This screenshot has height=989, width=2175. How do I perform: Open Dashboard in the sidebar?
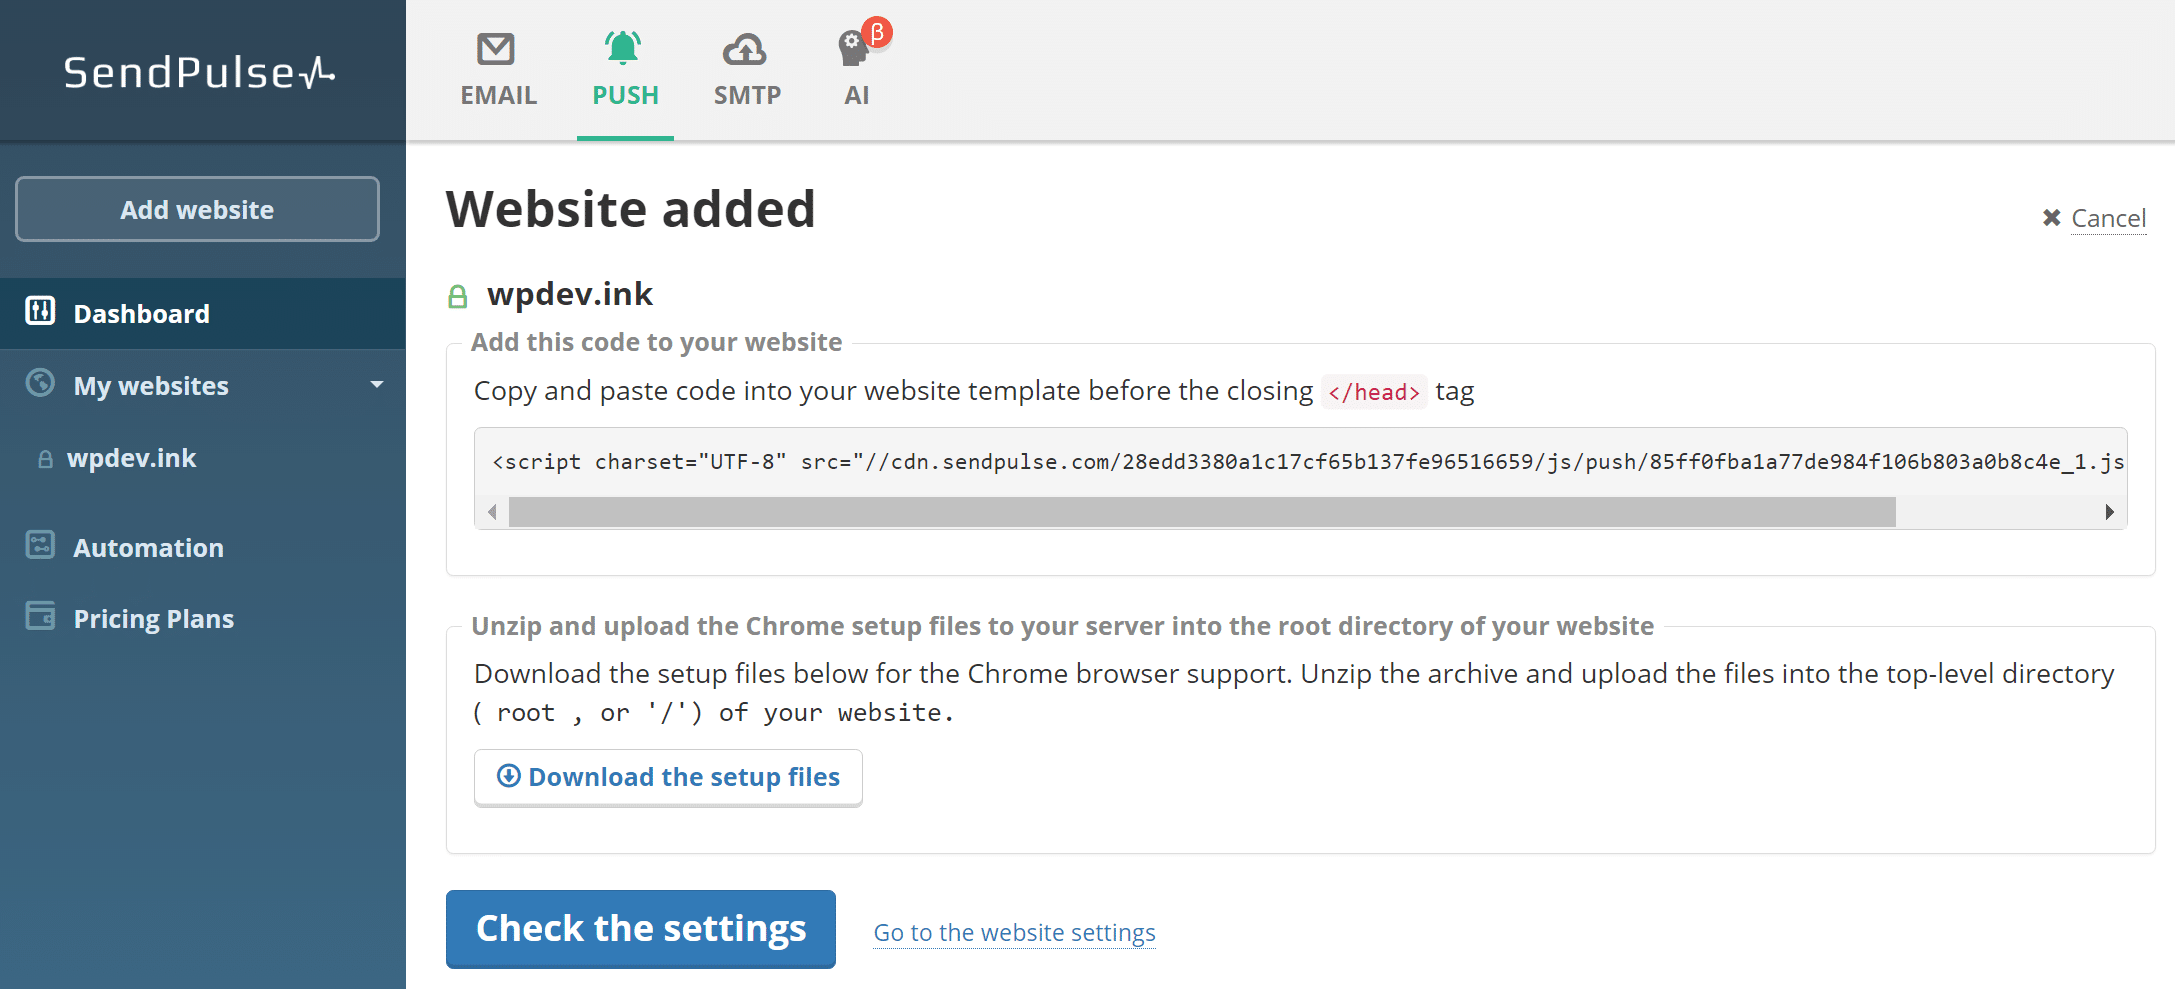tap(203, 313)
